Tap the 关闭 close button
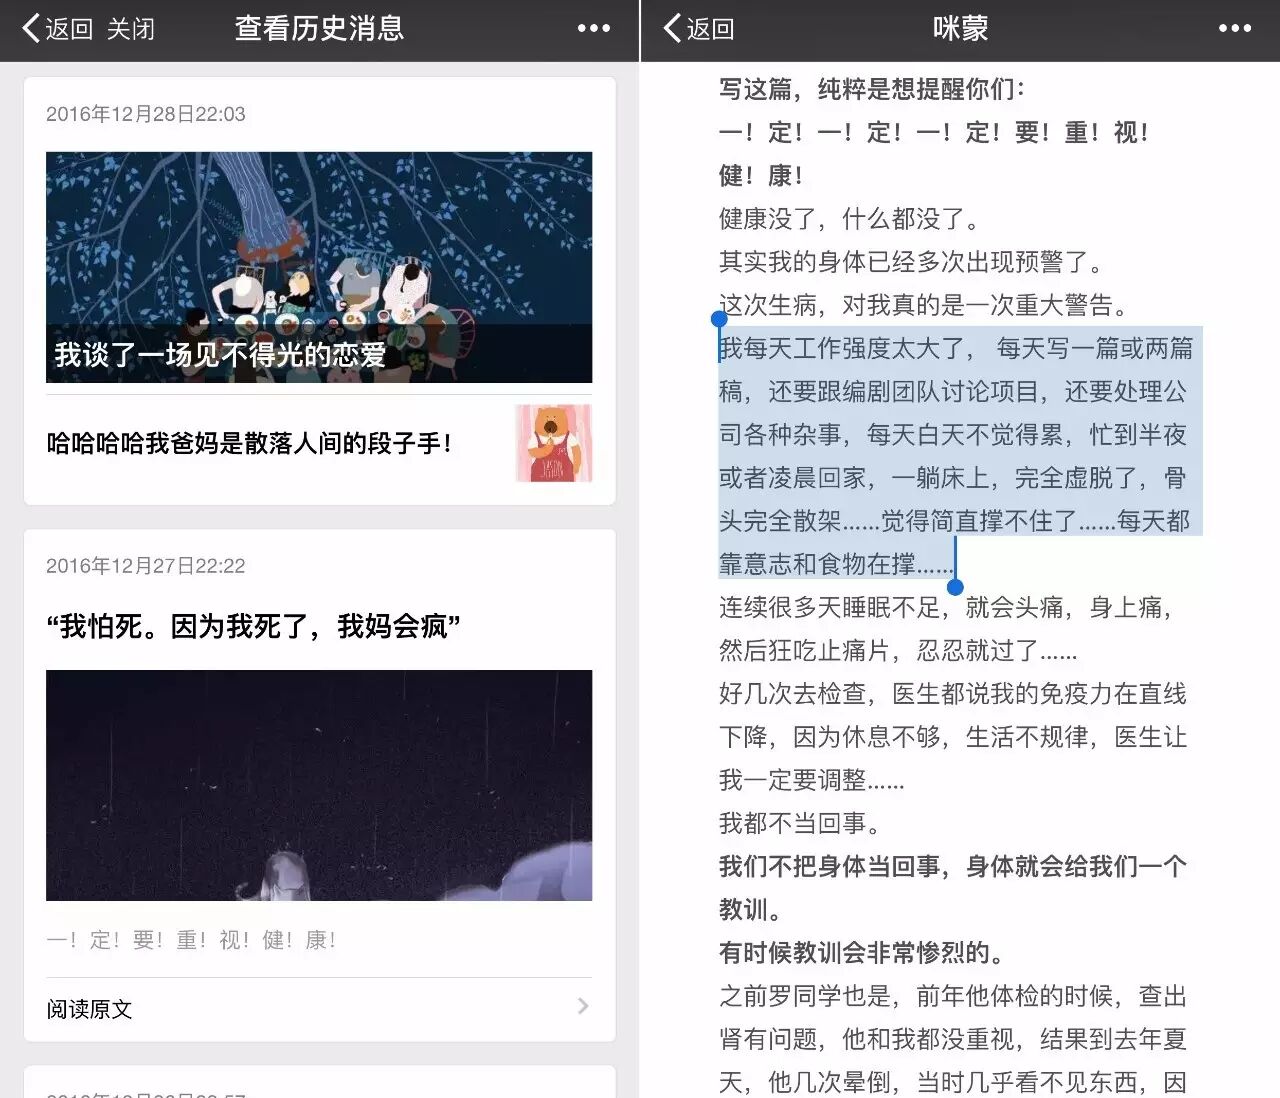The width and height of the screenshot is (1280, 1098). (x=131, y=29)
